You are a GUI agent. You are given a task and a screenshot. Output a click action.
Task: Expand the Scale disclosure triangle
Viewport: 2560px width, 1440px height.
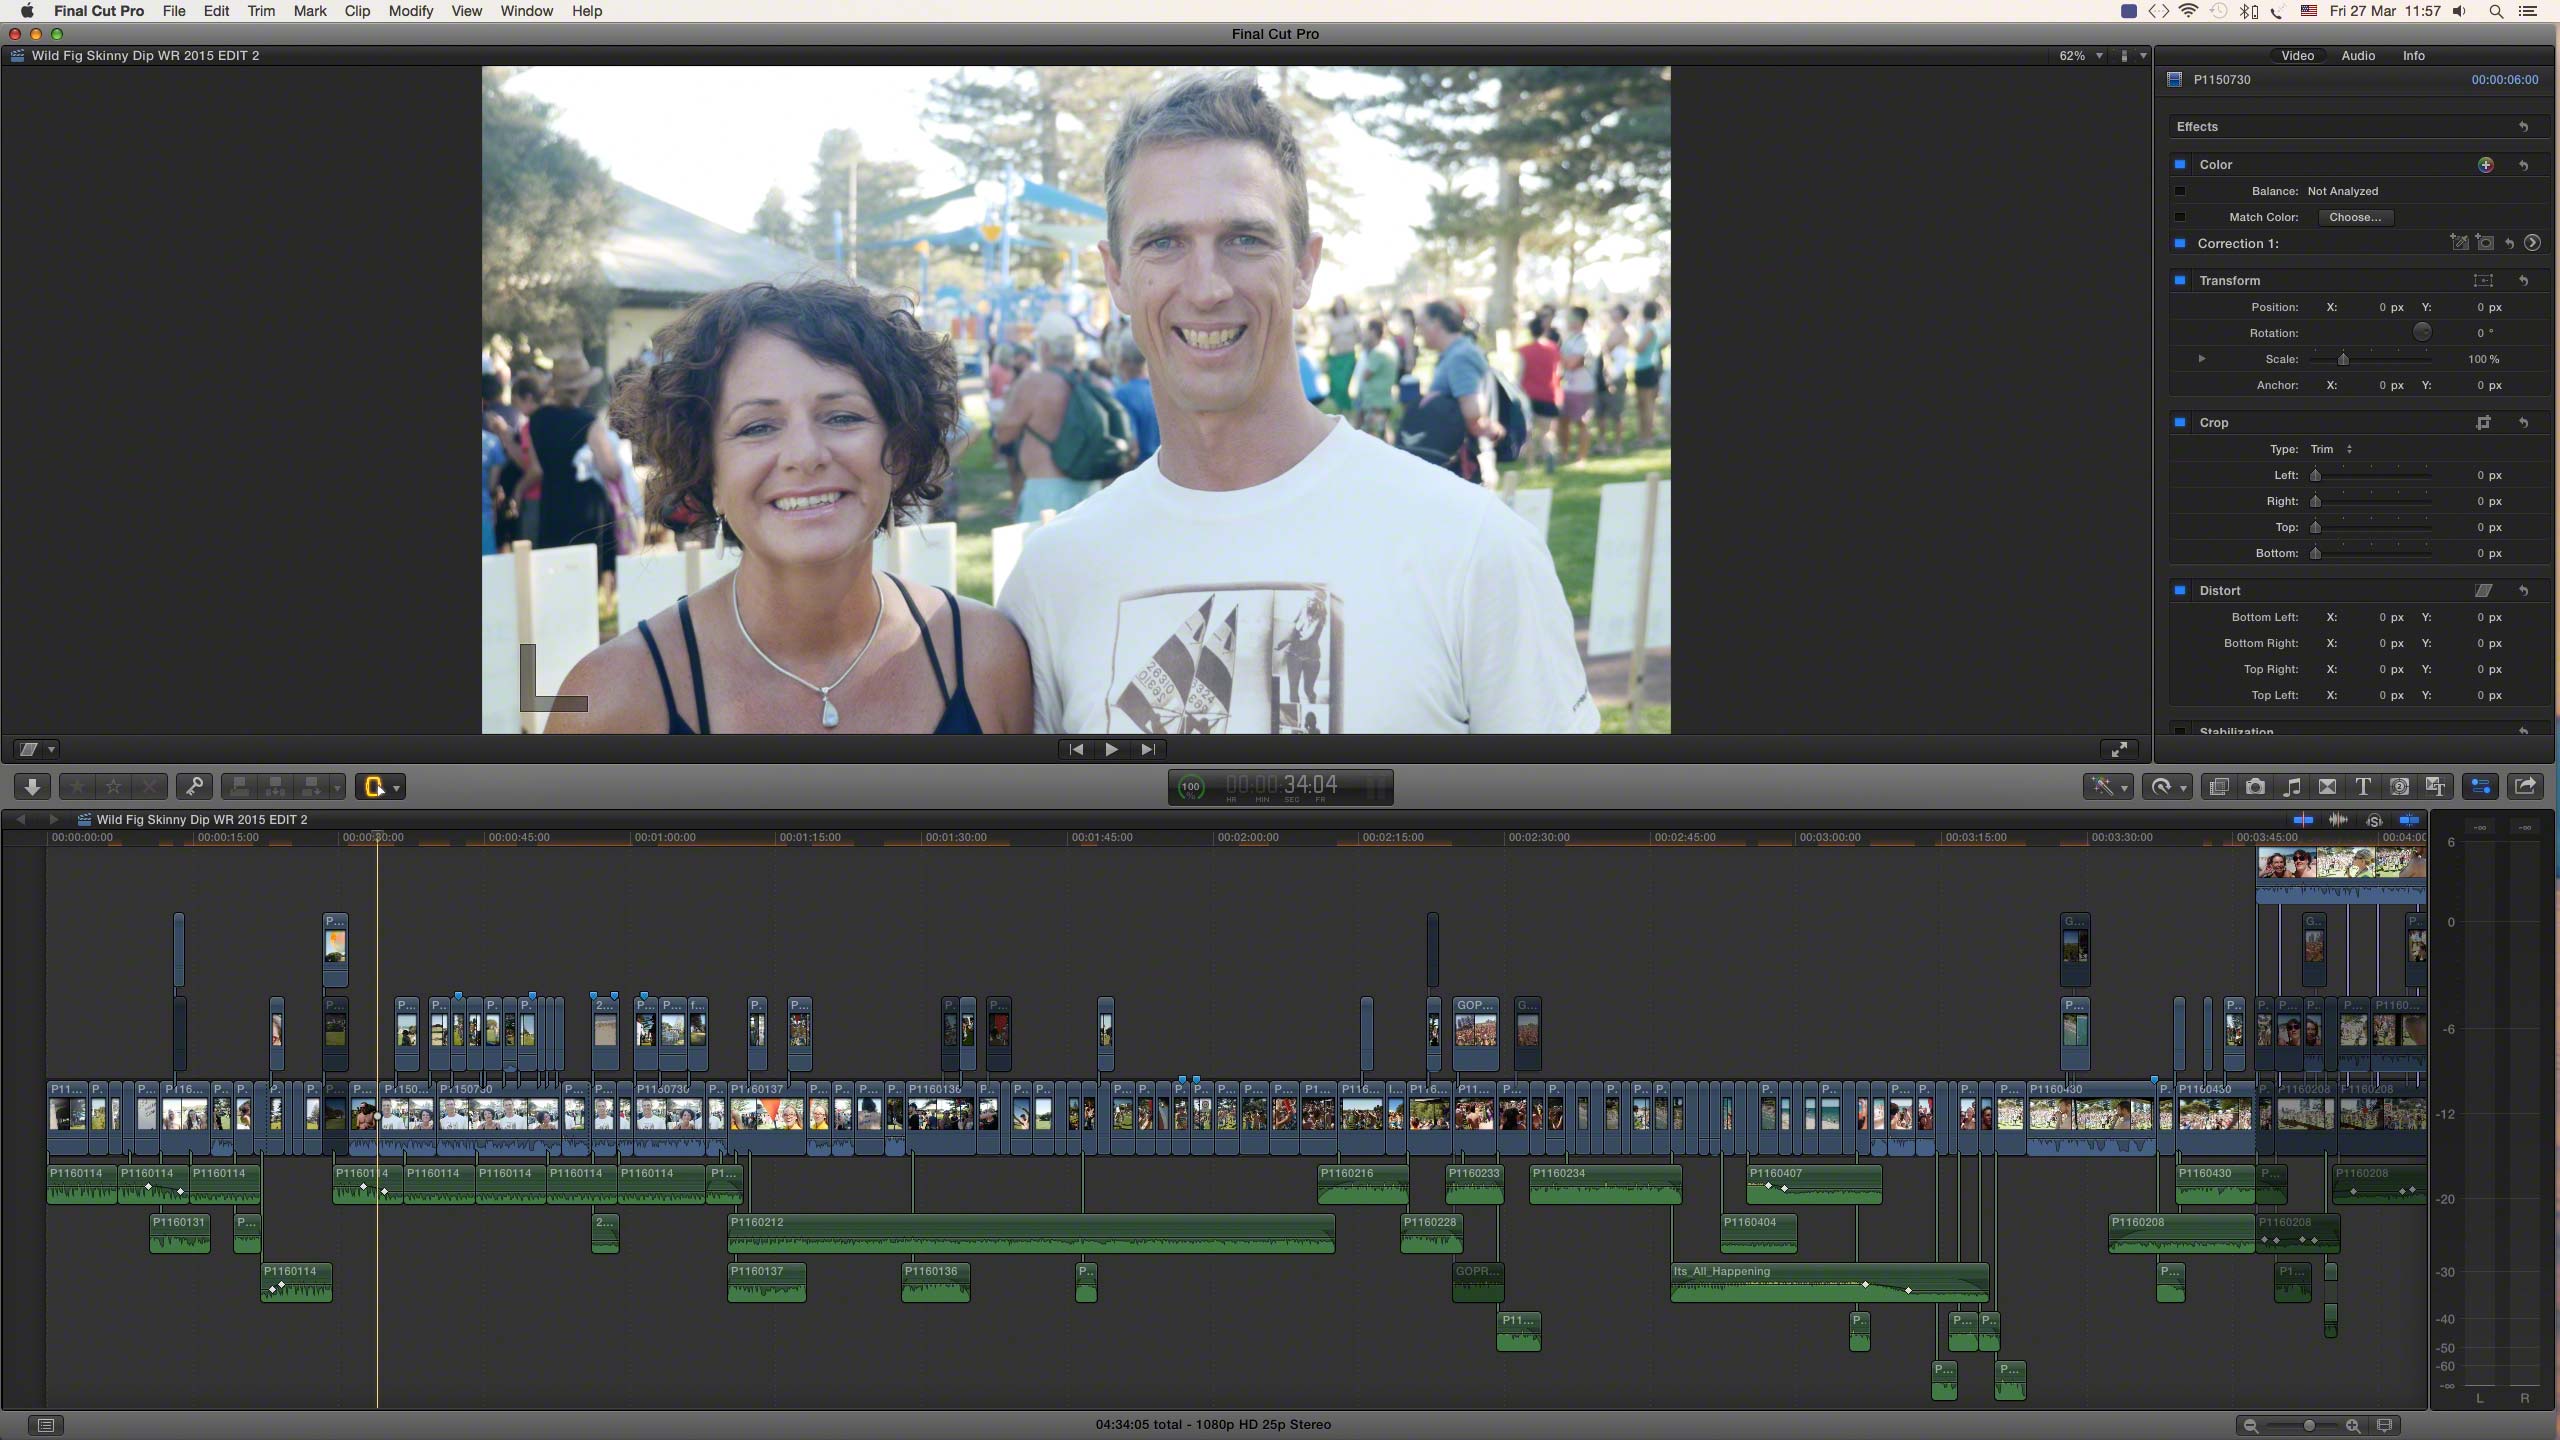click(2201, 359)
